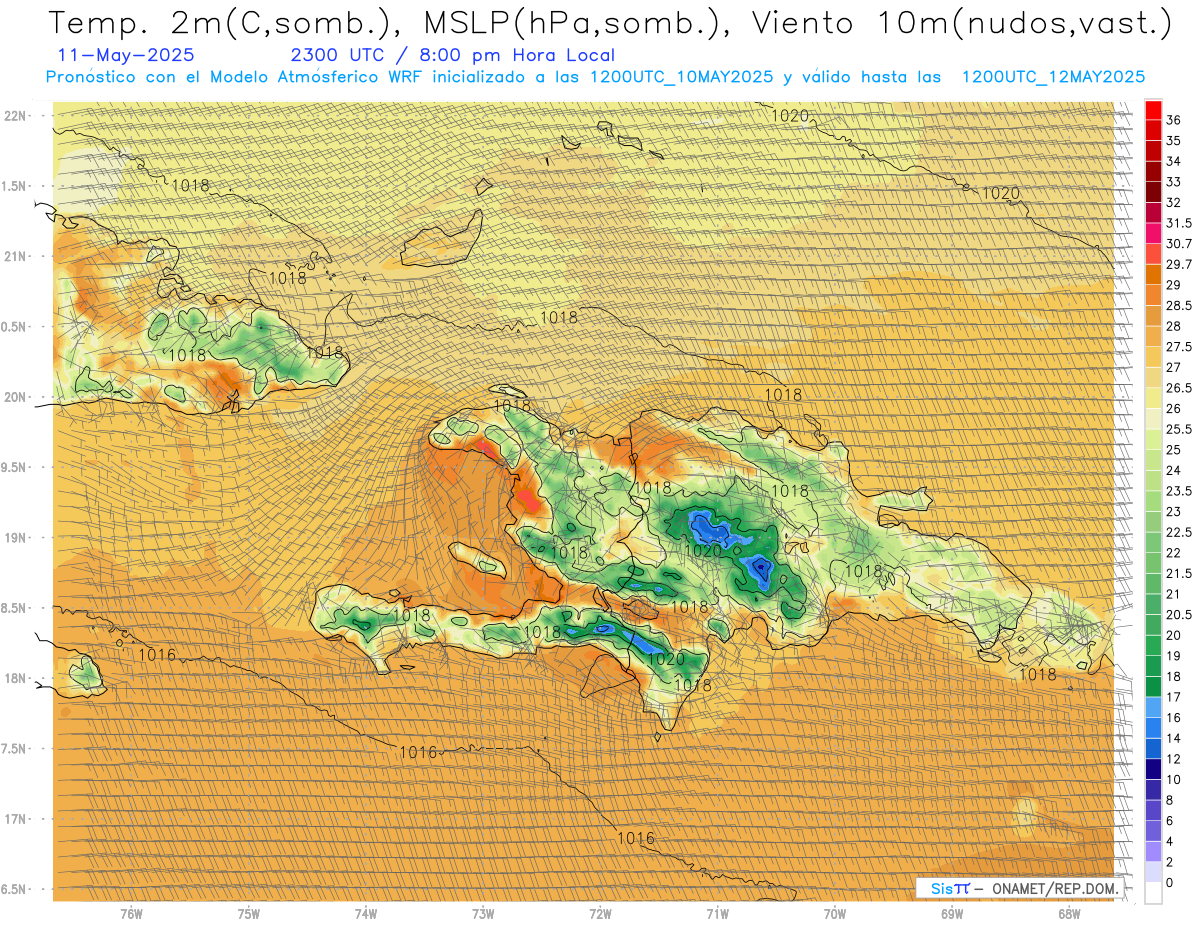1200x927 pixels.
Task: Click the legend value "17"
Action: pyautogui.click(x=1174, y=697)
